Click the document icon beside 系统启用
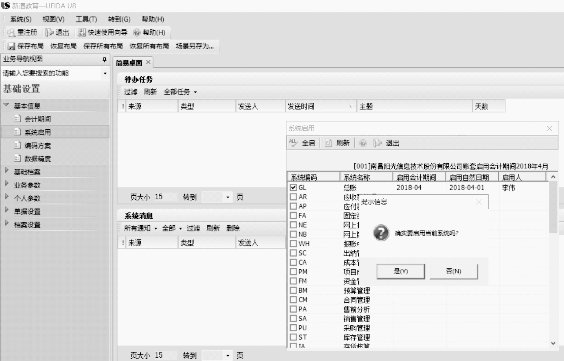 click(x=18, y=132)
